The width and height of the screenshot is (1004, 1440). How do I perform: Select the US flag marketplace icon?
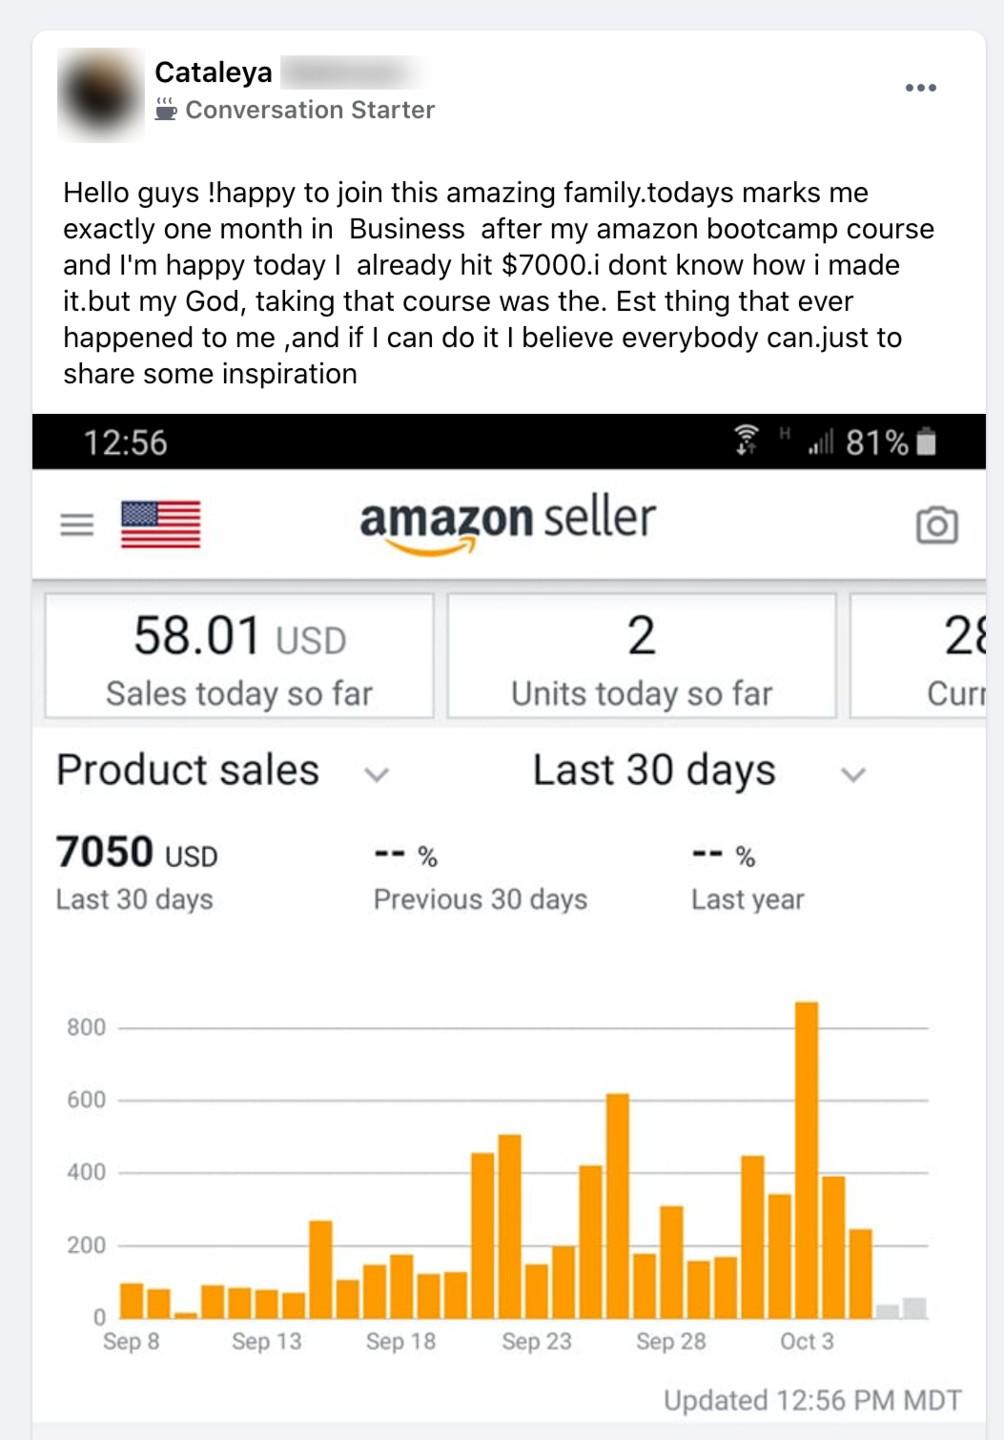(160, 524)
